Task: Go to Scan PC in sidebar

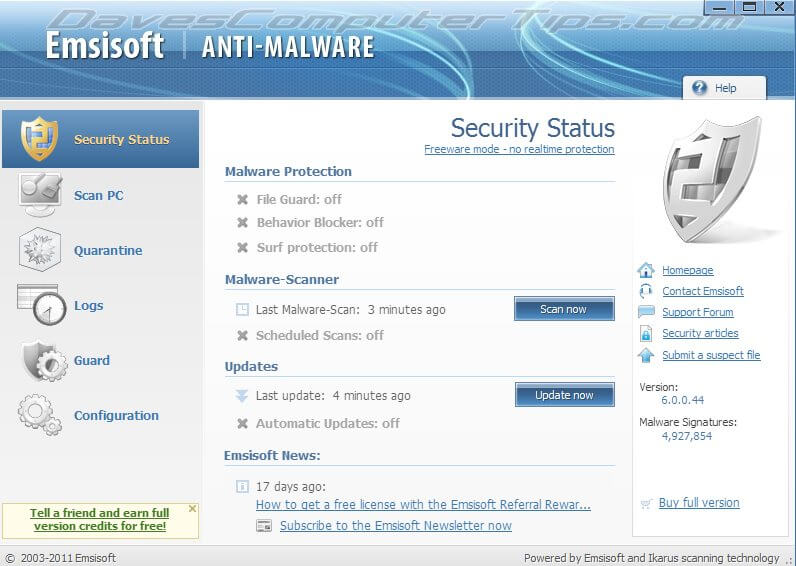Action: [99, 195]
